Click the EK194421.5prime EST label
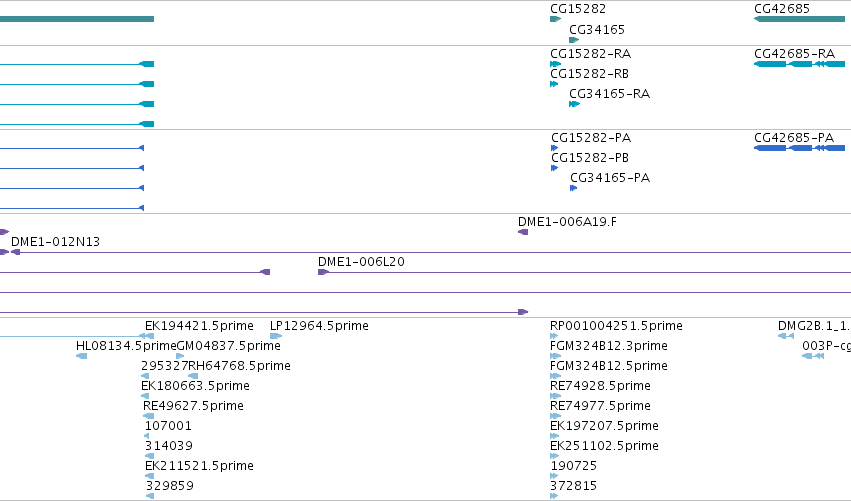Viewport: 851px width, 501px height. pos(199,326)
